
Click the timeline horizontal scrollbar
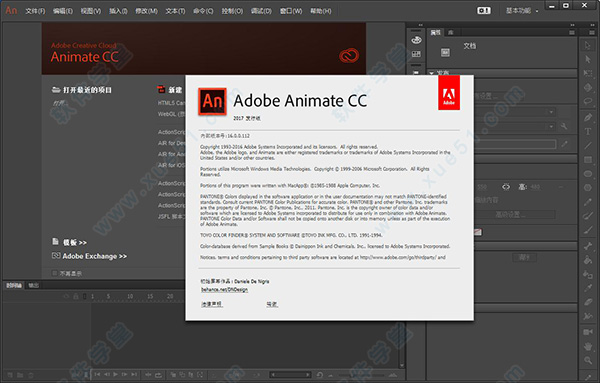tap(290, 375)
